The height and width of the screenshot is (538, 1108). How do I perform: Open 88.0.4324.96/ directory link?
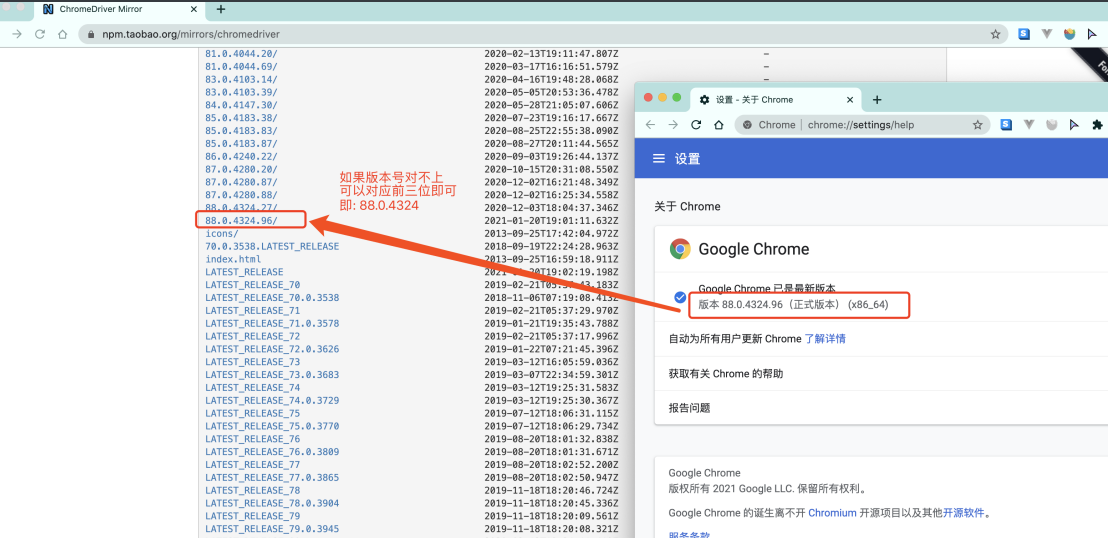click(x=242, y=221)
